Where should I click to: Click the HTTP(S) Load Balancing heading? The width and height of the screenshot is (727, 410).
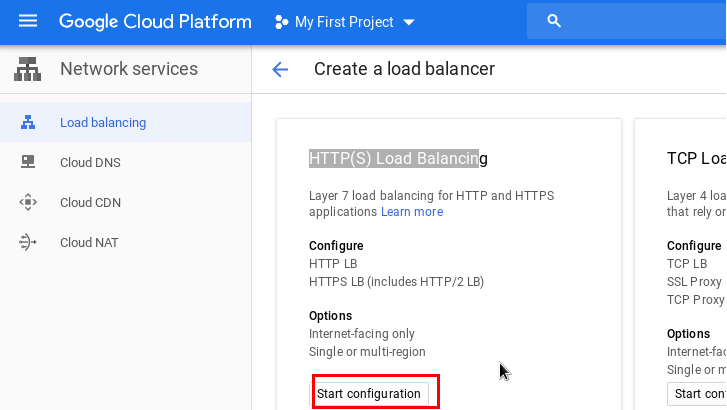pyautogui.click(x=398, y=158)
